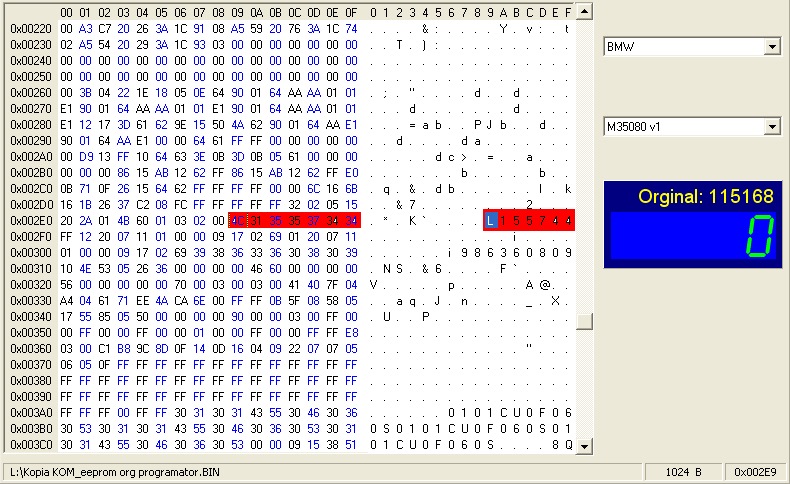Viewport: 790px width, 484px height.
Task: Open the M35080 v1 chip type dropdown
Action: pyautogui.click(x=772, y=126)
